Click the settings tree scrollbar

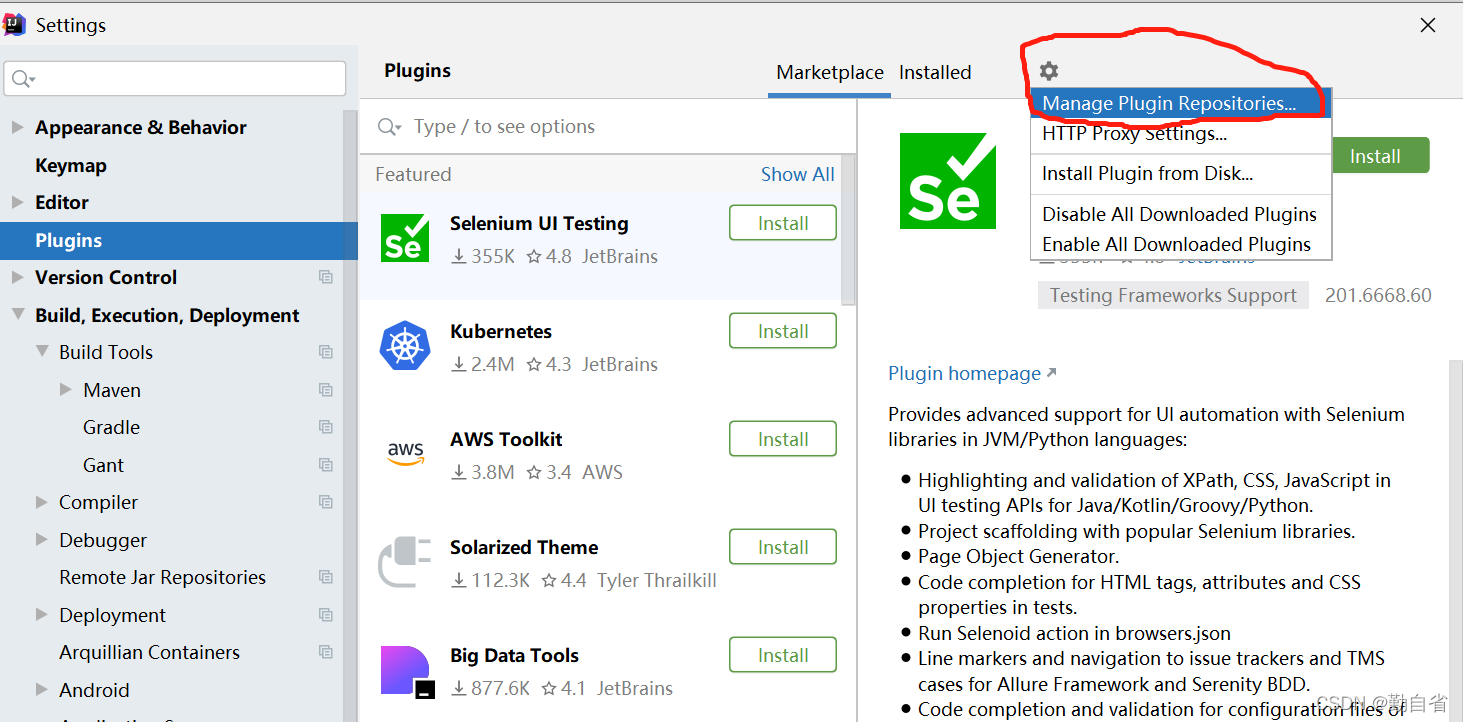coord(350,415)
